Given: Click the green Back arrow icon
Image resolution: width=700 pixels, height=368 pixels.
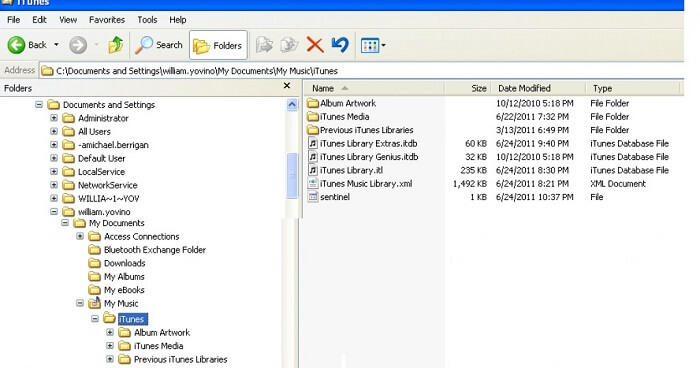Looking at the screenshot, I should (x=17, y=45).
